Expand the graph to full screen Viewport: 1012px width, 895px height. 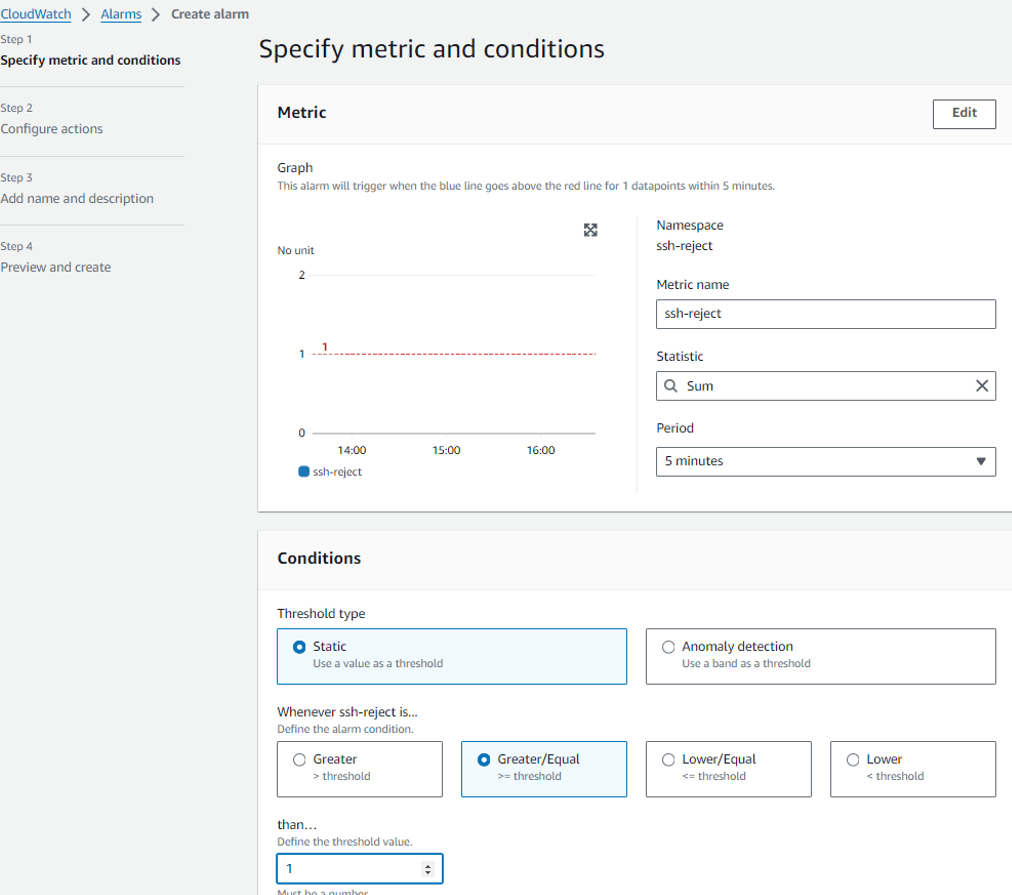(590, 230)
